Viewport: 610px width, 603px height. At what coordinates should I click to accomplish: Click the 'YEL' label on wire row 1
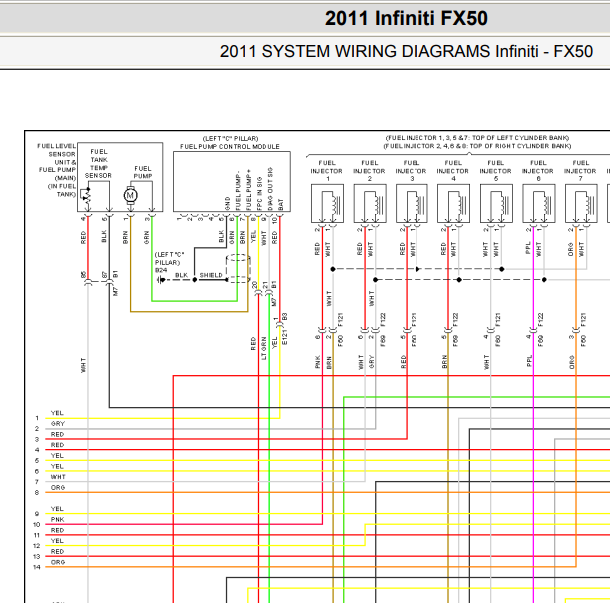[x=57, y=413]
